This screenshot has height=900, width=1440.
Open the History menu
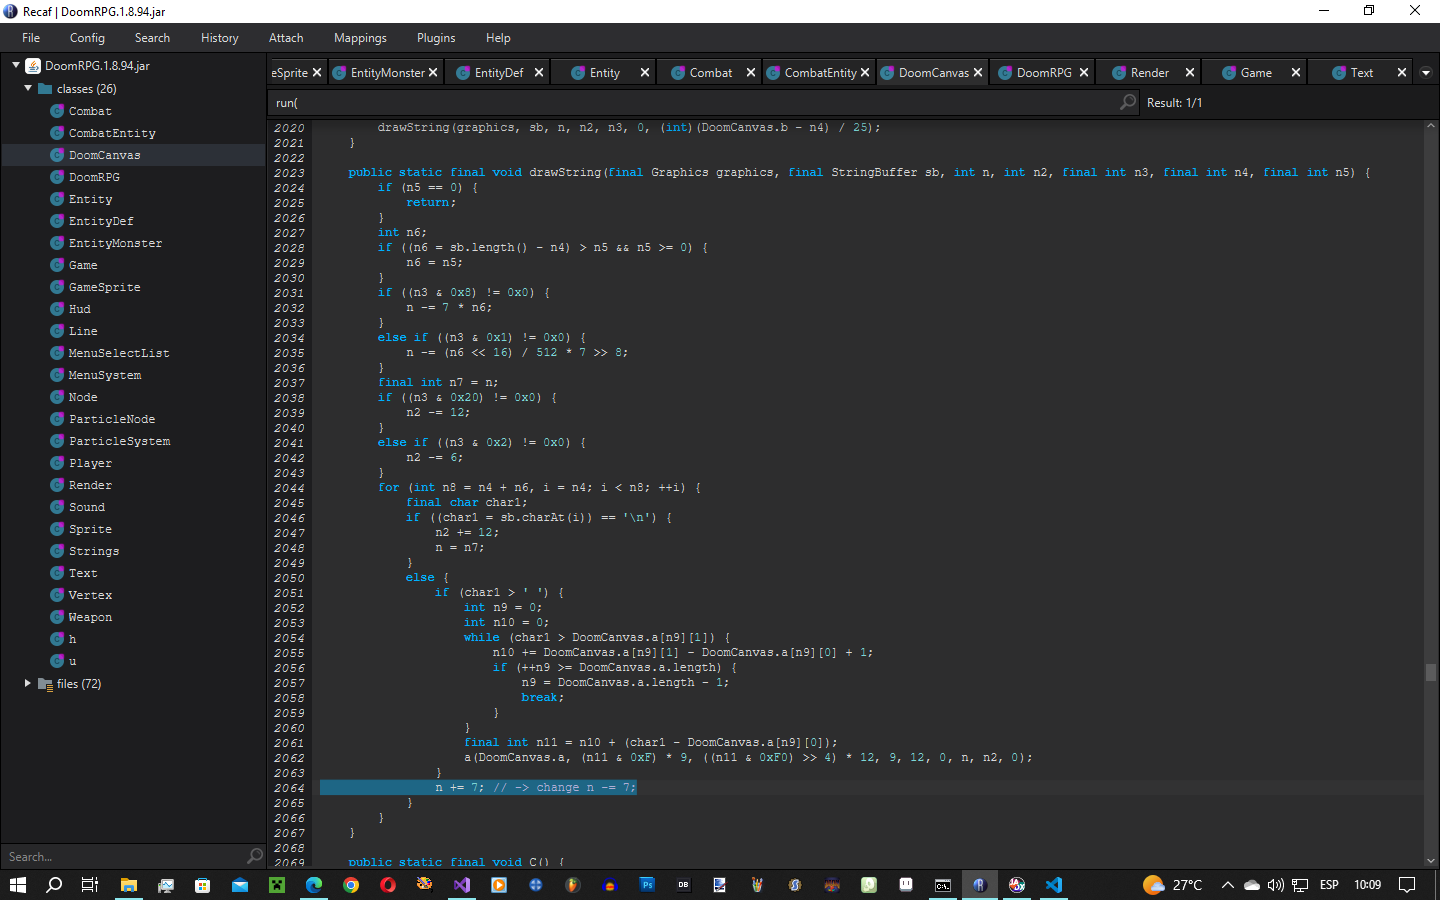pyautogui.click(x=219, y=38)
